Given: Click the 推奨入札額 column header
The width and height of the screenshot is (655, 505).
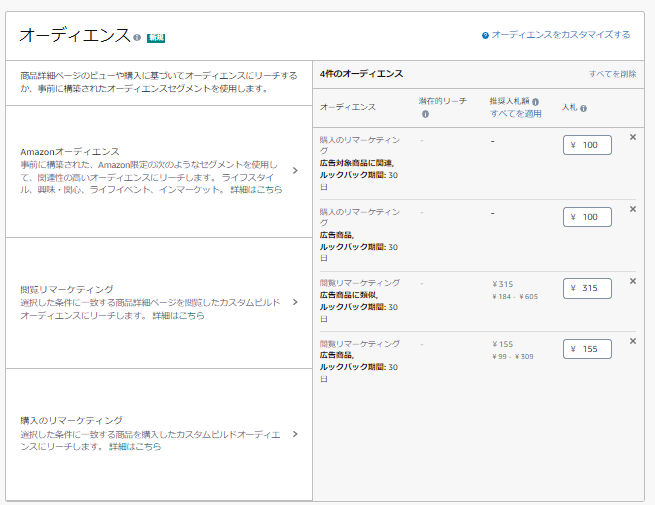Looking at the screenshot, I should click(510, 101).
